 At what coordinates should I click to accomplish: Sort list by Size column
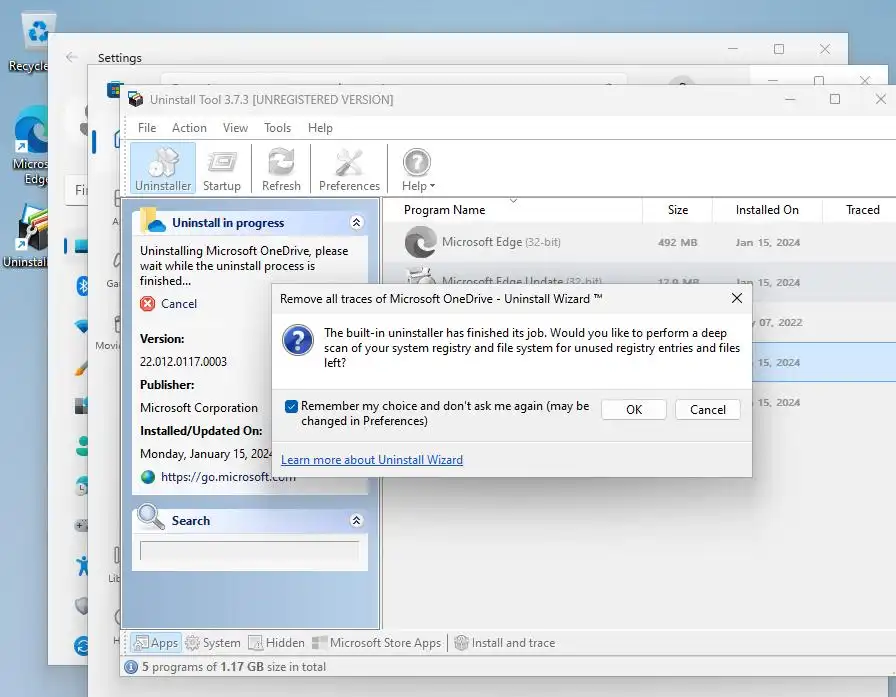(678, 210)
